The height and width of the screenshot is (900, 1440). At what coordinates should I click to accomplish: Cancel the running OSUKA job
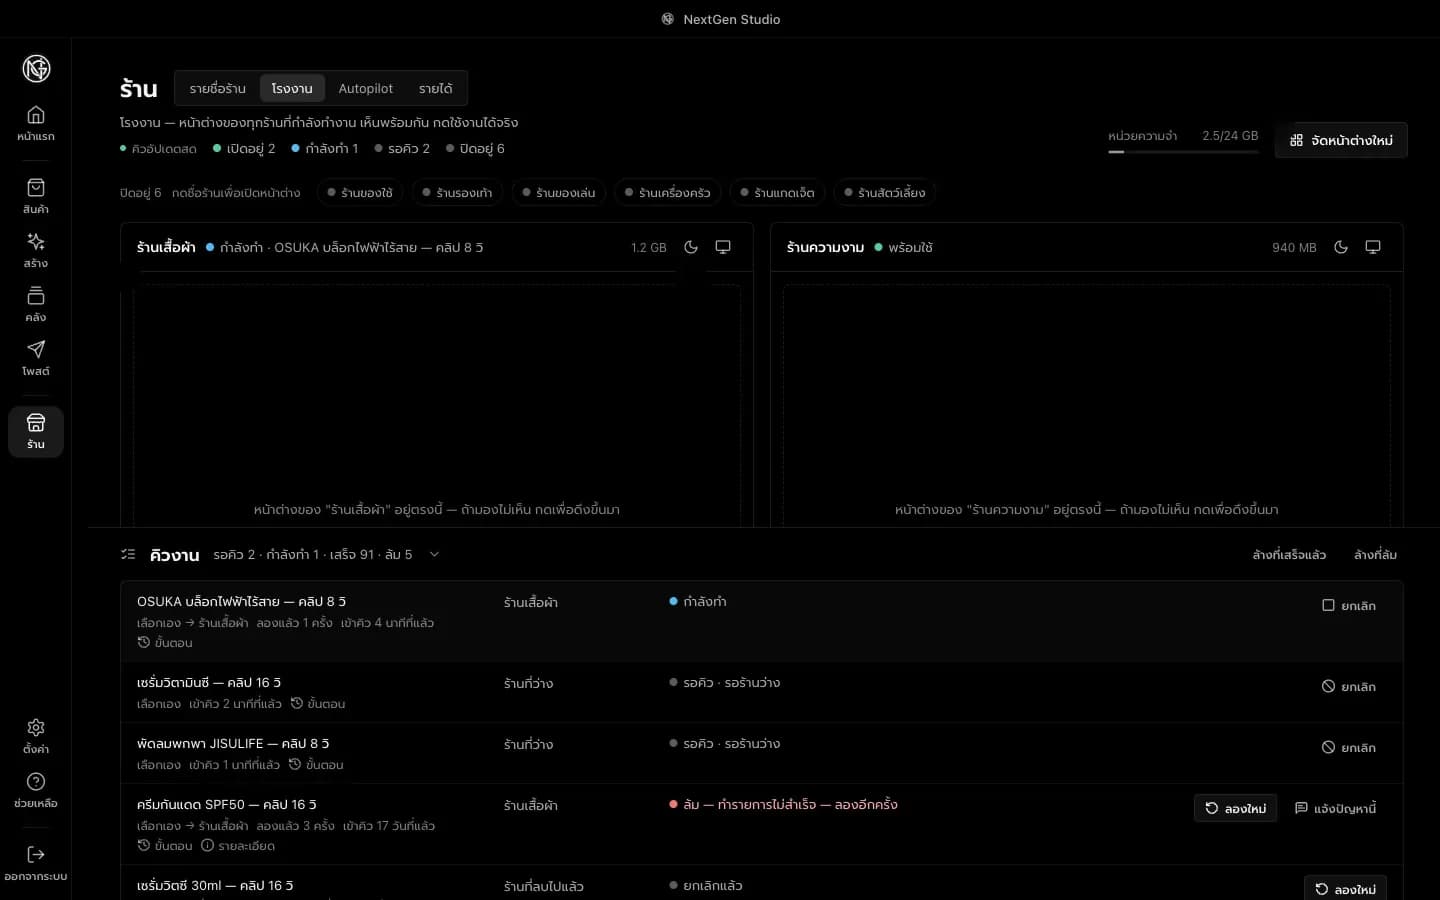(1349, 605)
